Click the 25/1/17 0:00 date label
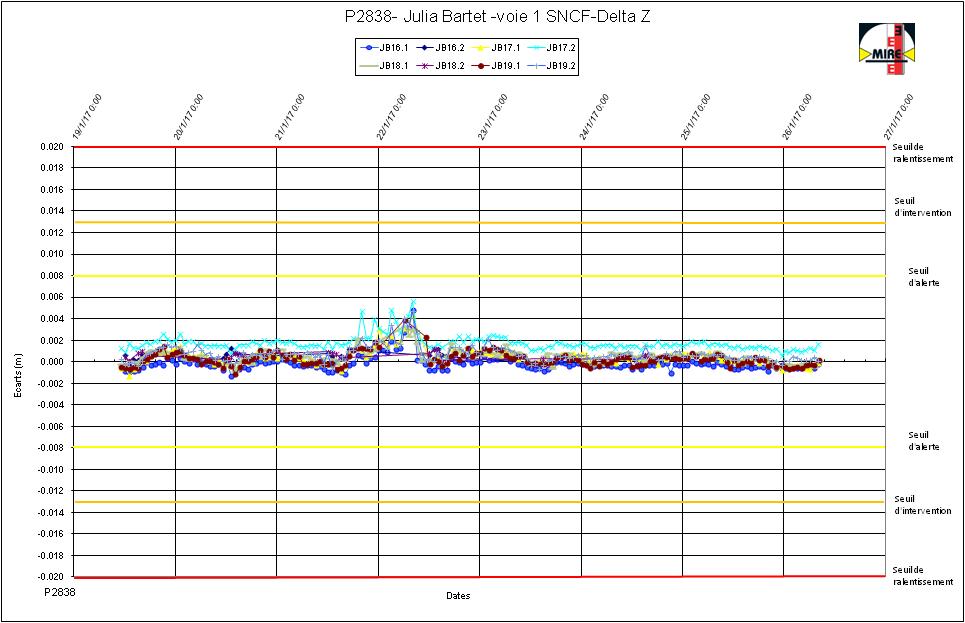This screenshot has height=623, width=965. 696,117
